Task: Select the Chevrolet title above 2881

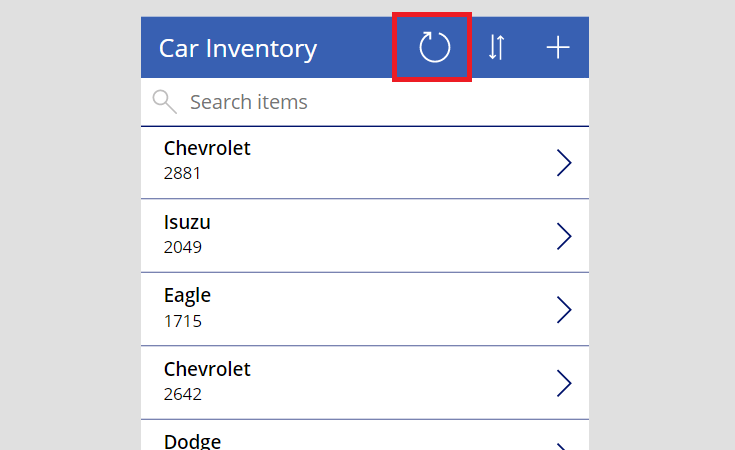Action: [x=207, y=148]
